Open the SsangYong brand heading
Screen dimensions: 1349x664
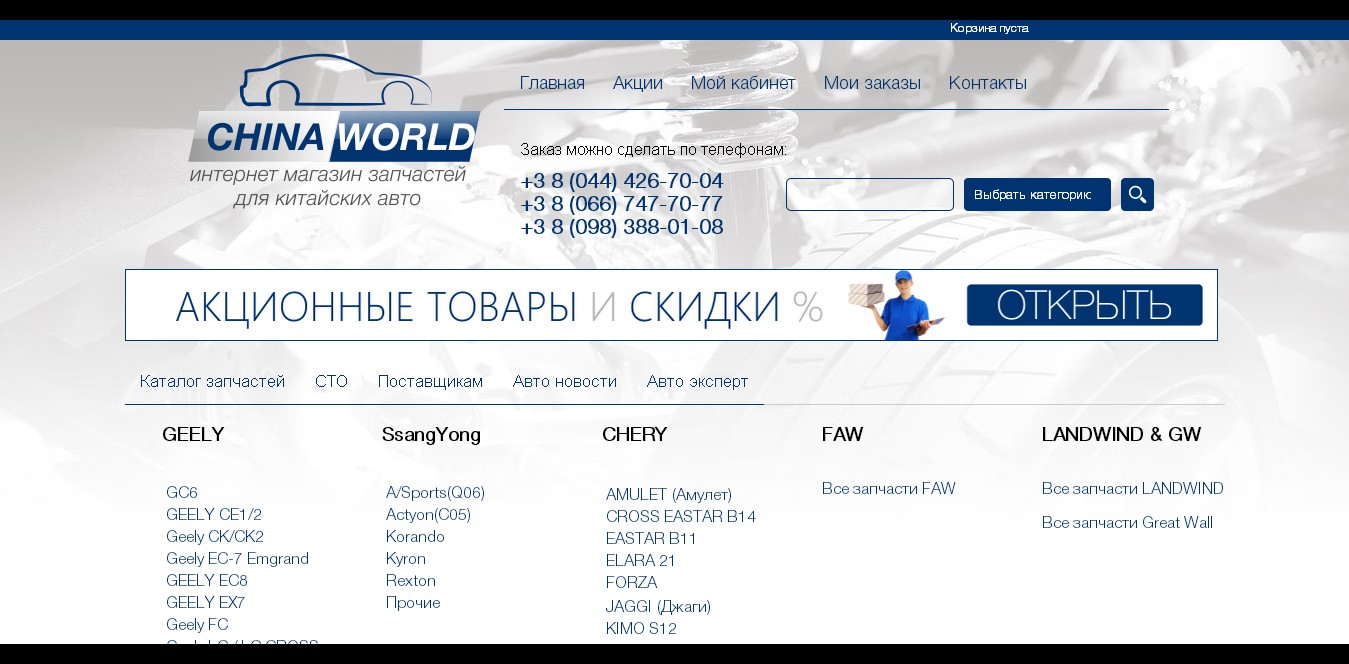tap(431, 434)
